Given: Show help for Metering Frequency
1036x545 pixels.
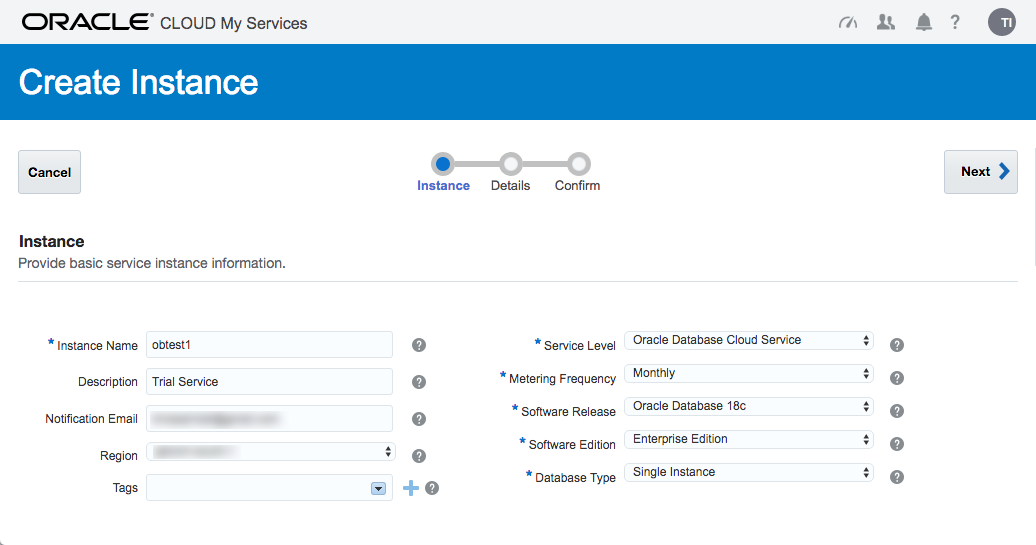Looking at the screenshot, I should [x=897, y=378].
